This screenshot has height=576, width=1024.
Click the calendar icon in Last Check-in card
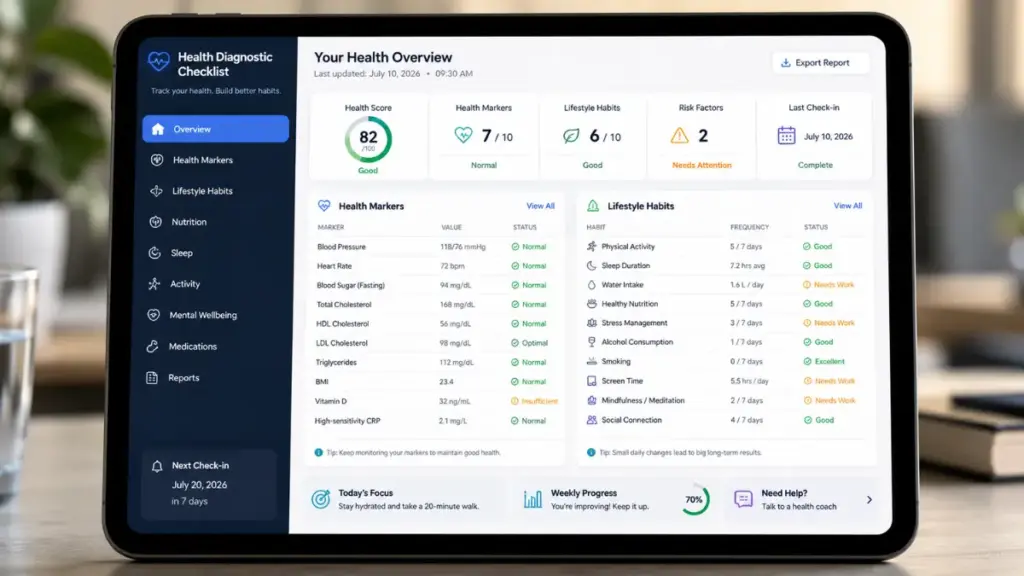786,135
